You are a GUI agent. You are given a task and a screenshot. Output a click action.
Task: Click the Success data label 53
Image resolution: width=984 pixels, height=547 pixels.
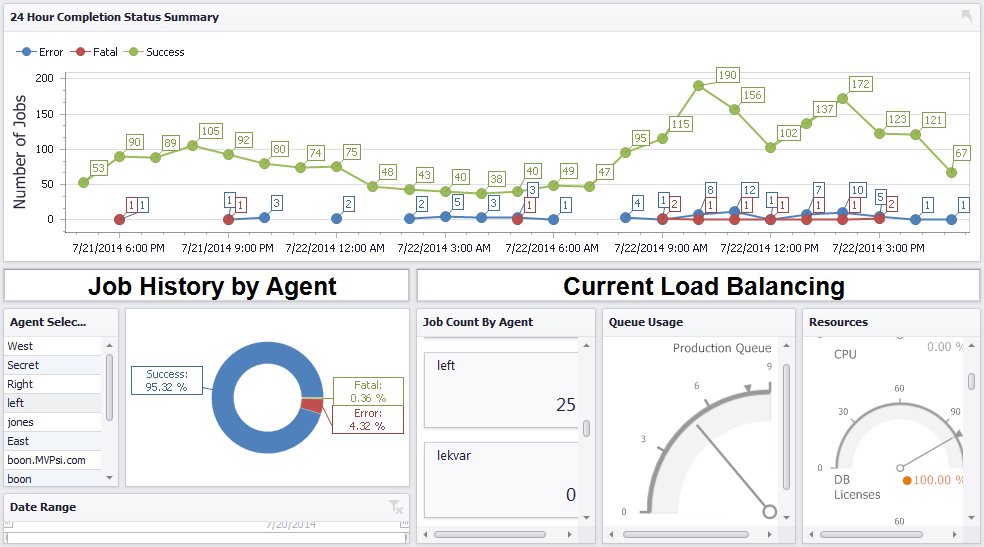click(x=99, y=168)
